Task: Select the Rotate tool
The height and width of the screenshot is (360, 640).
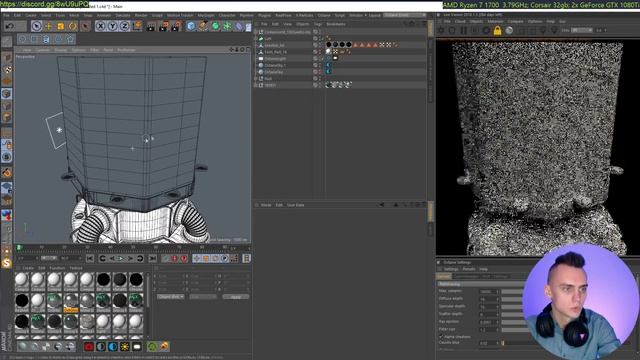Action: coord(72,26)
